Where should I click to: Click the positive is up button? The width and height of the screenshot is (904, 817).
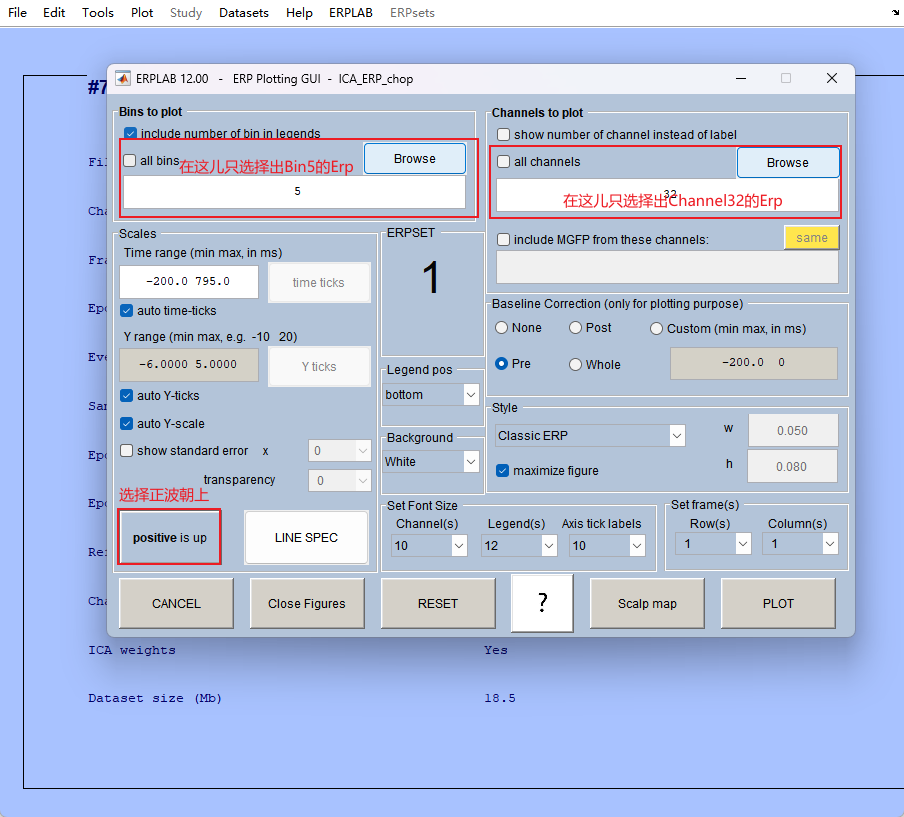point(169,537)
